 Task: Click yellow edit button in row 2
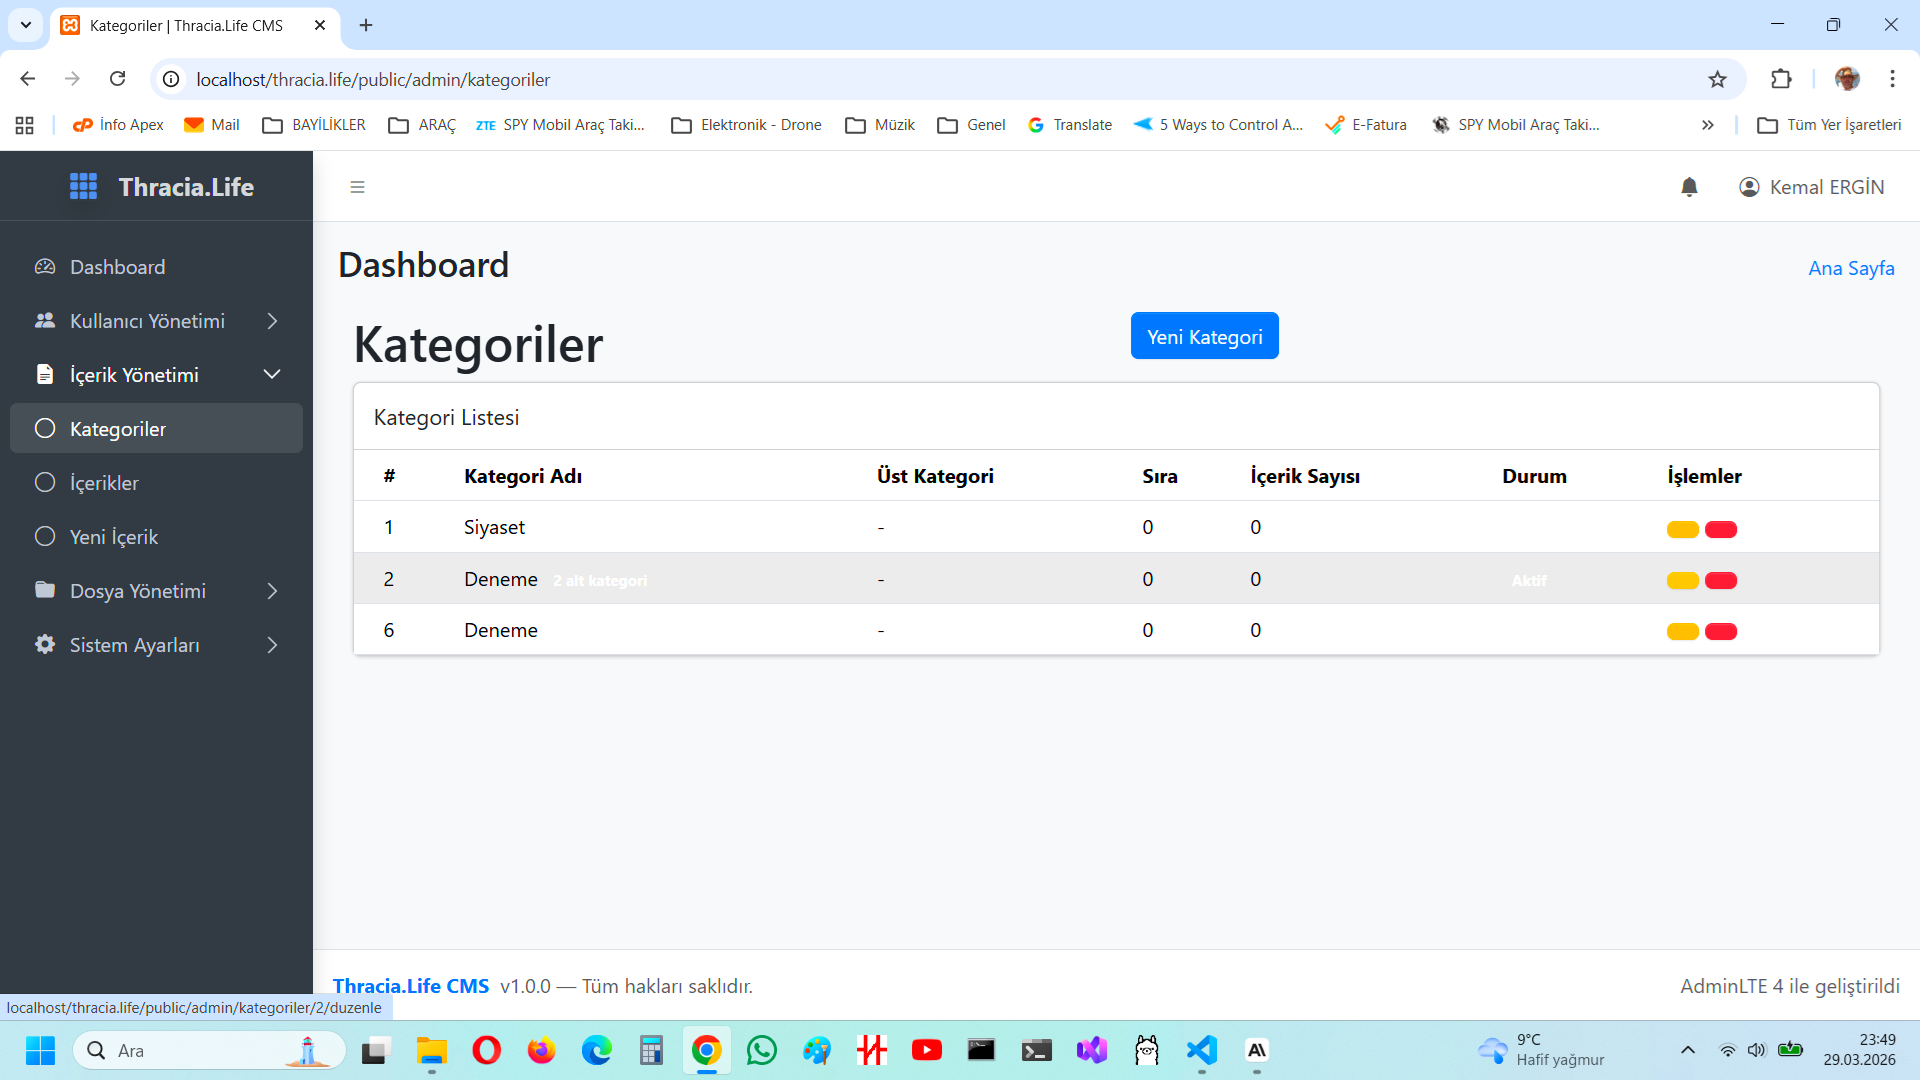(1682, 580)
